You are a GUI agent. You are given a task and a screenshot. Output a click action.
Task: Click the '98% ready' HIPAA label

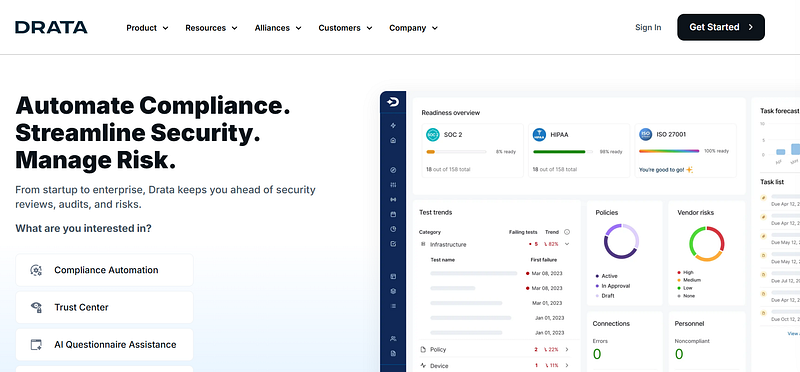point(611,152)
